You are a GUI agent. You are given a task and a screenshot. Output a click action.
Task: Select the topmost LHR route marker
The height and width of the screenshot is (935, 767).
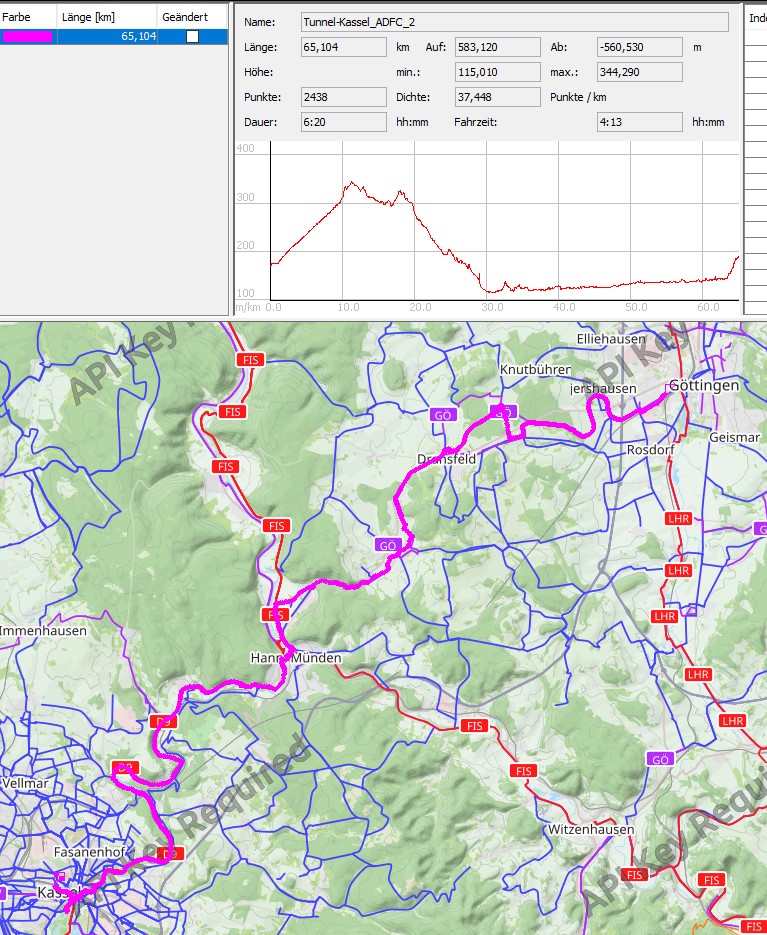tap(678, 518)
